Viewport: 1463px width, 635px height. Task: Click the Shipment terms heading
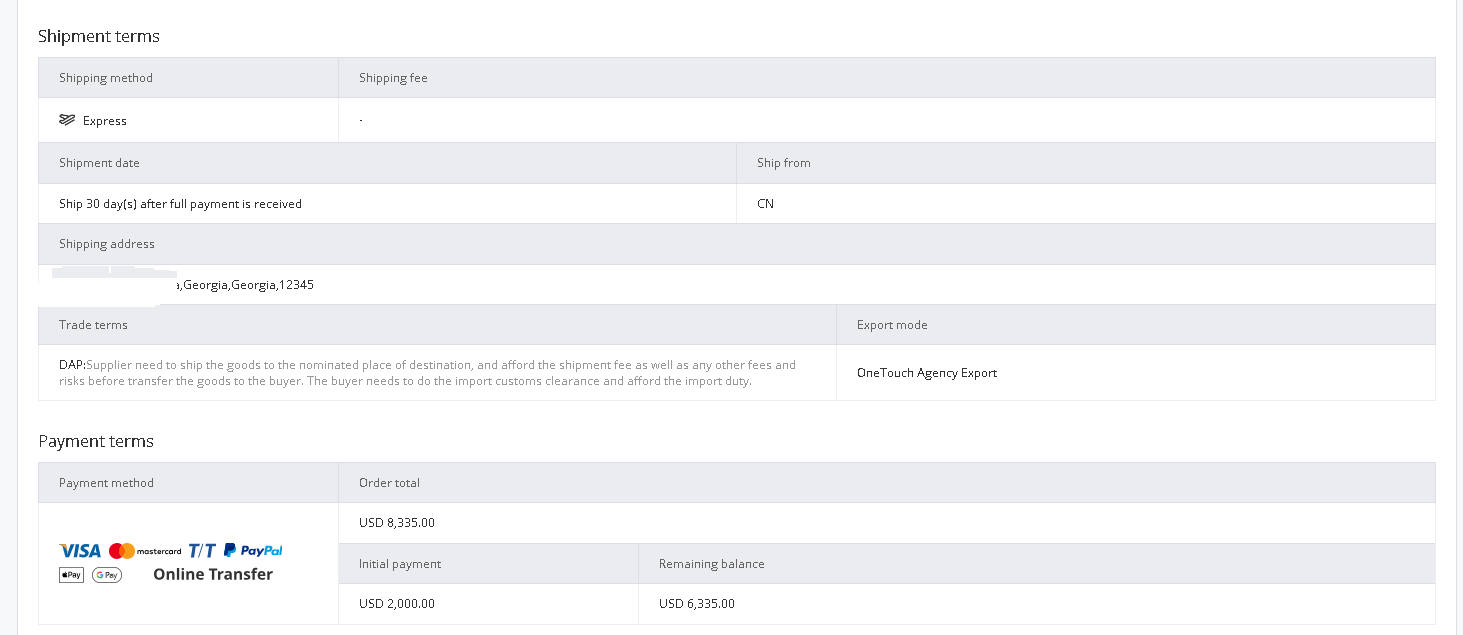point(99,36)
